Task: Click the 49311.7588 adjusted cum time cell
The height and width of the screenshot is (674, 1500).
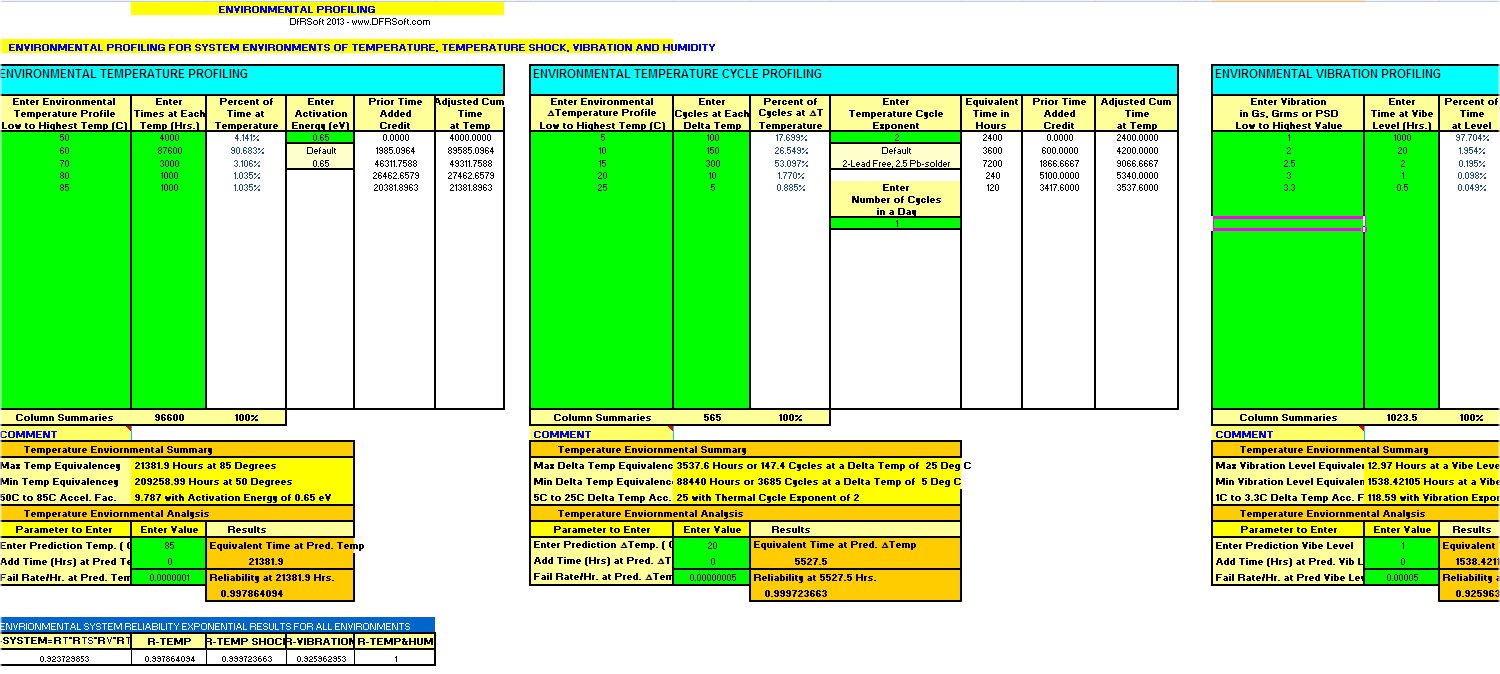Action: pos(469,163)
